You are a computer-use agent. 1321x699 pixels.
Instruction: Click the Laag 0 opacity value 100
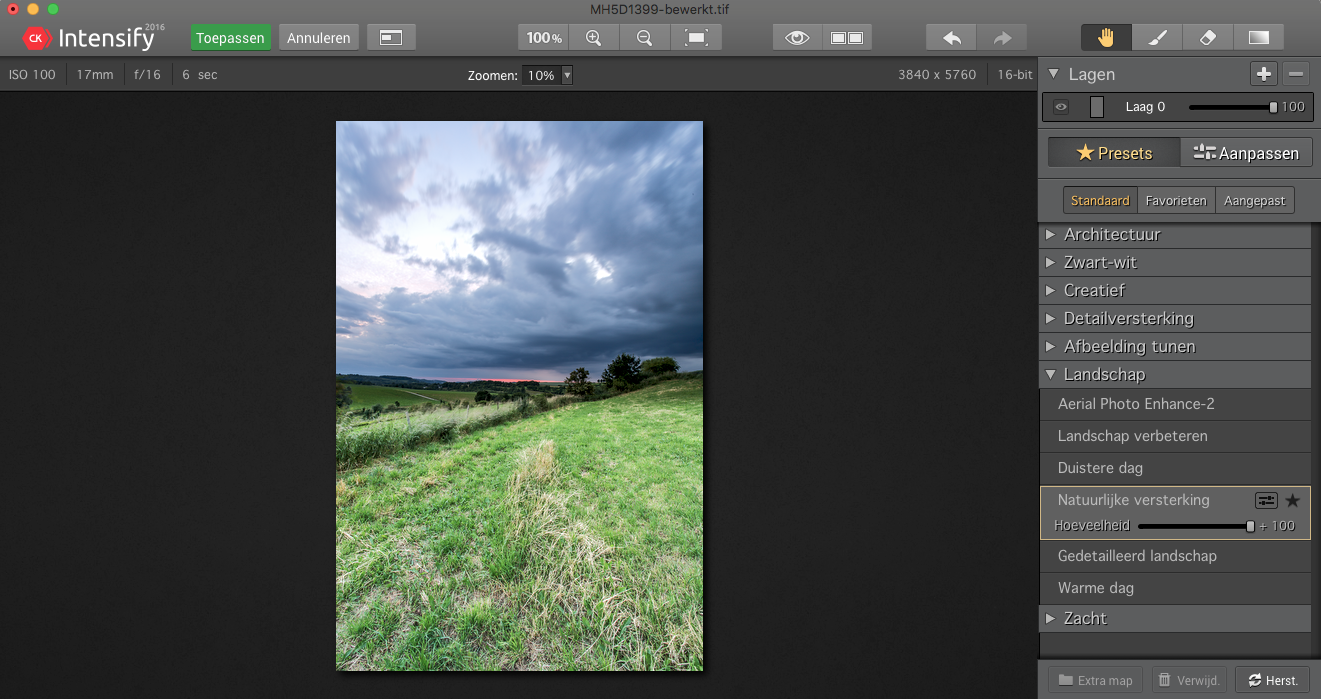coord(1293,107)
